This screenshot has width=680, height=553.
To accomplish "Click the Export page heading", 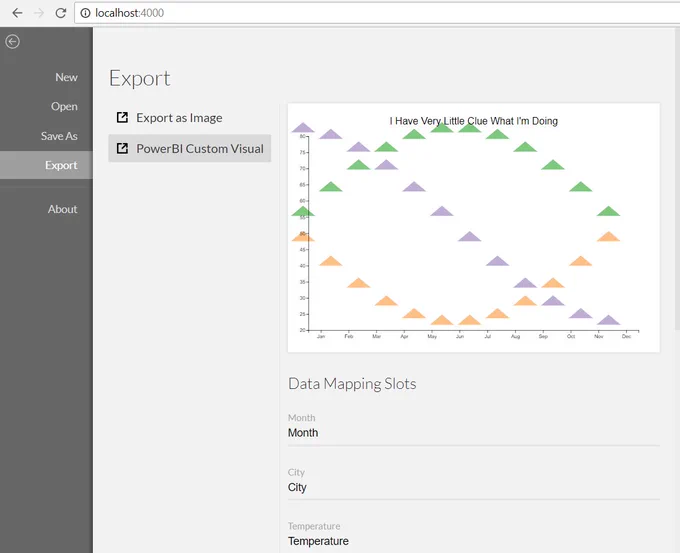I will coord(140,79).
